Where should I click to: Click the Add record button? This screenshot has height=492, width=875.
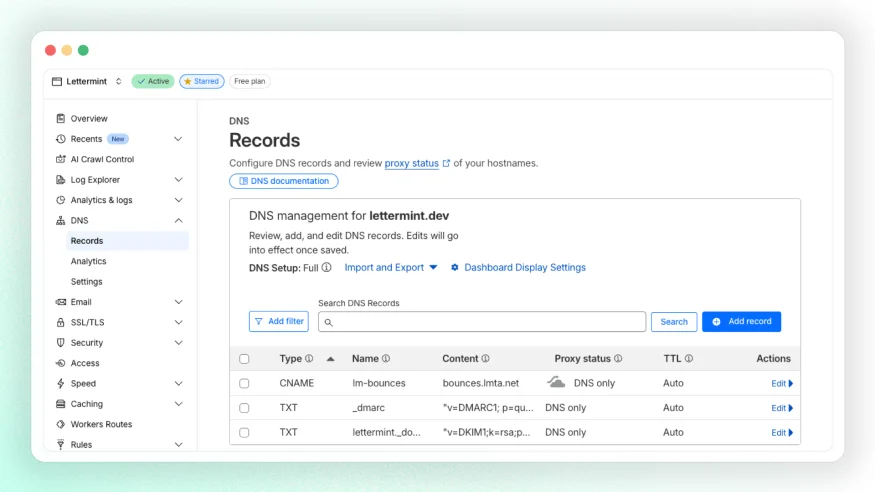741,321
